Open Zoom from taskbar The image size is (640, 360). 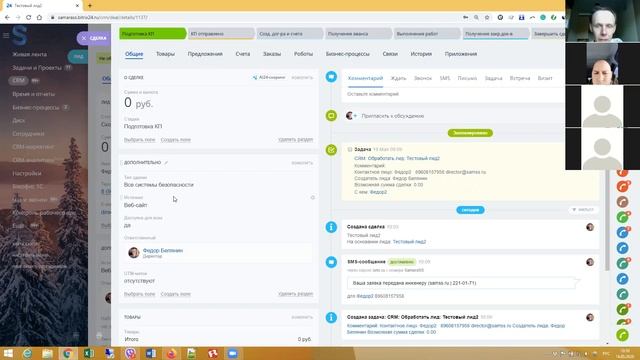(233, 353)
